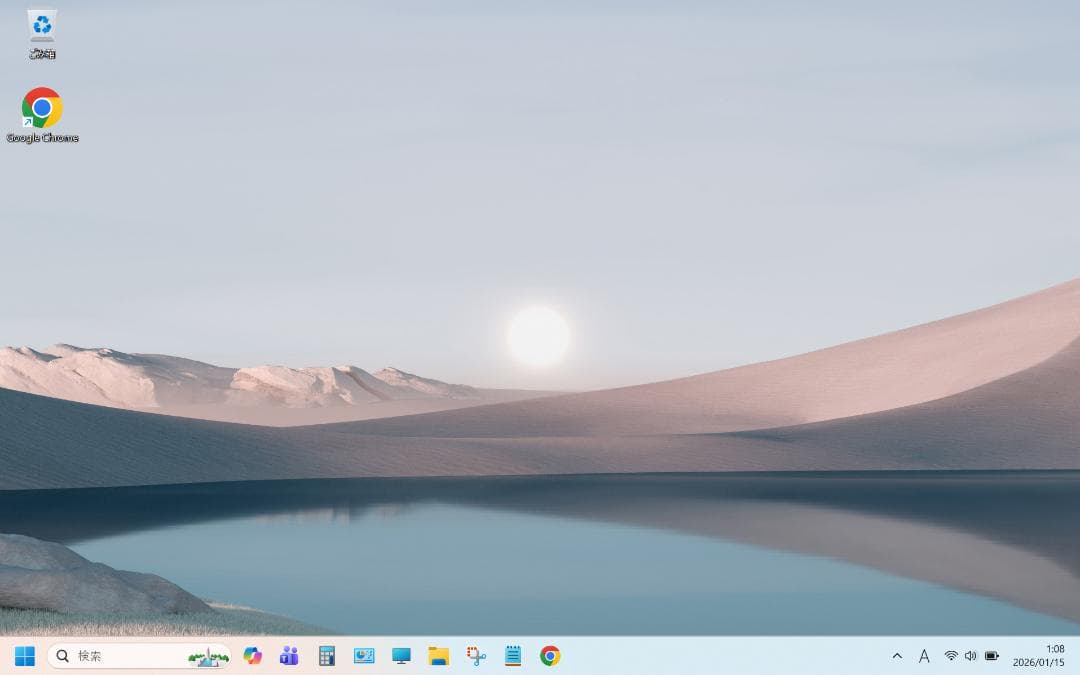The height and width of the screenshot is (675, 1080).
Task: Toggle the IME input mode indicator A
Action: [x=924, y=656]
